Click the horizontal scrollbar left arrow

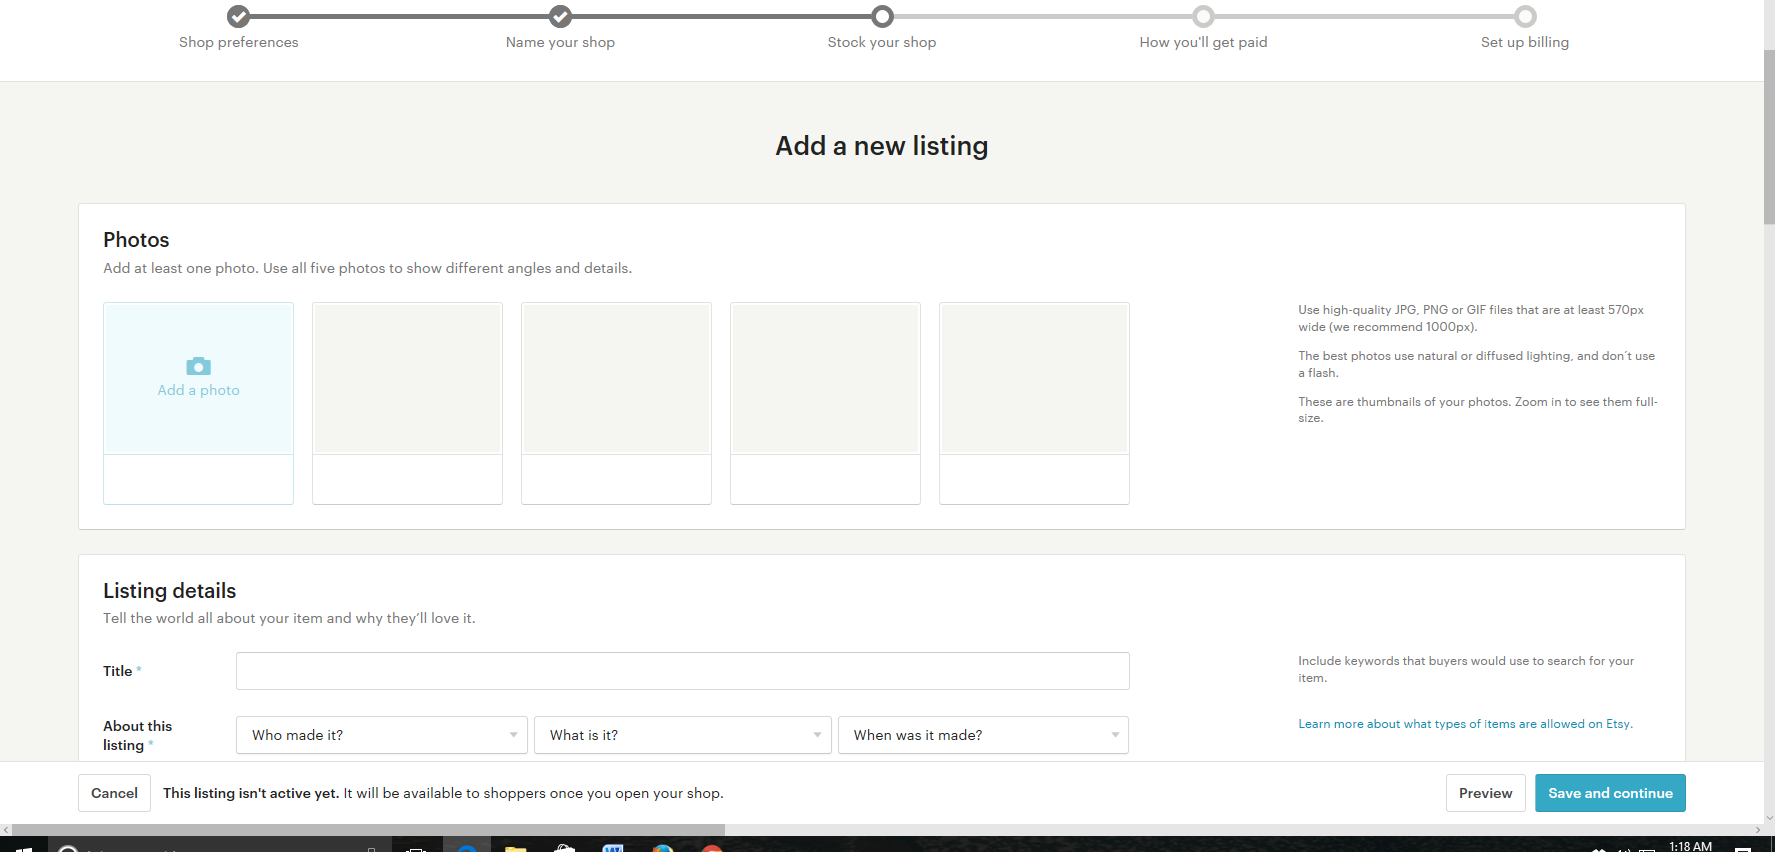[x=6, y=830]
